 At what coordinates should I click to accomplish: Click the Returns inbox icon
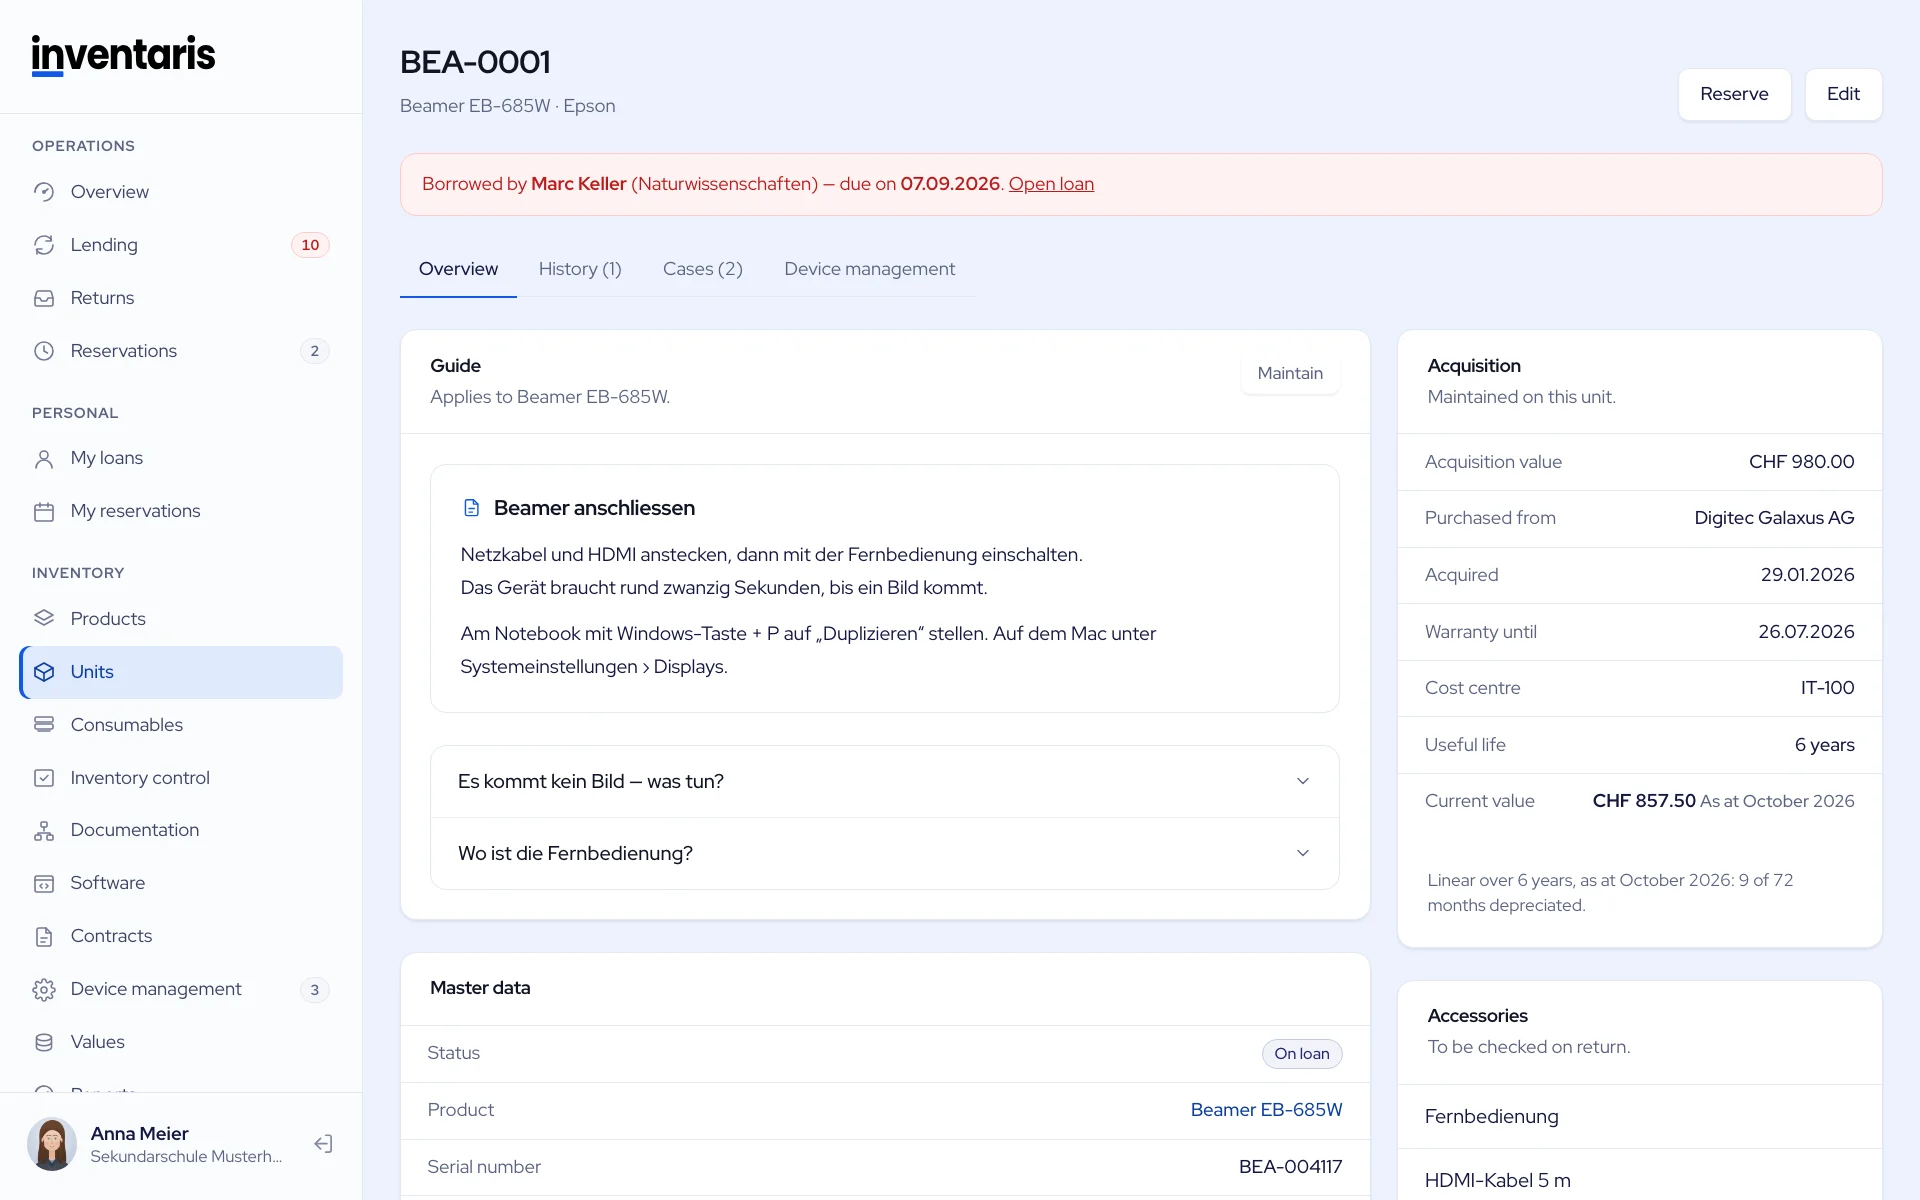44,298
